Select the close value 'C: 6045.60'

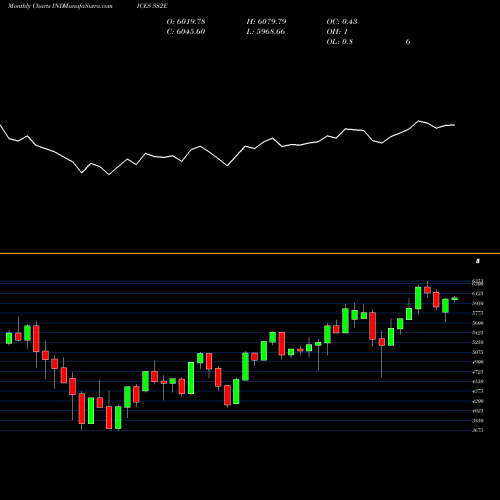(186, 32)
